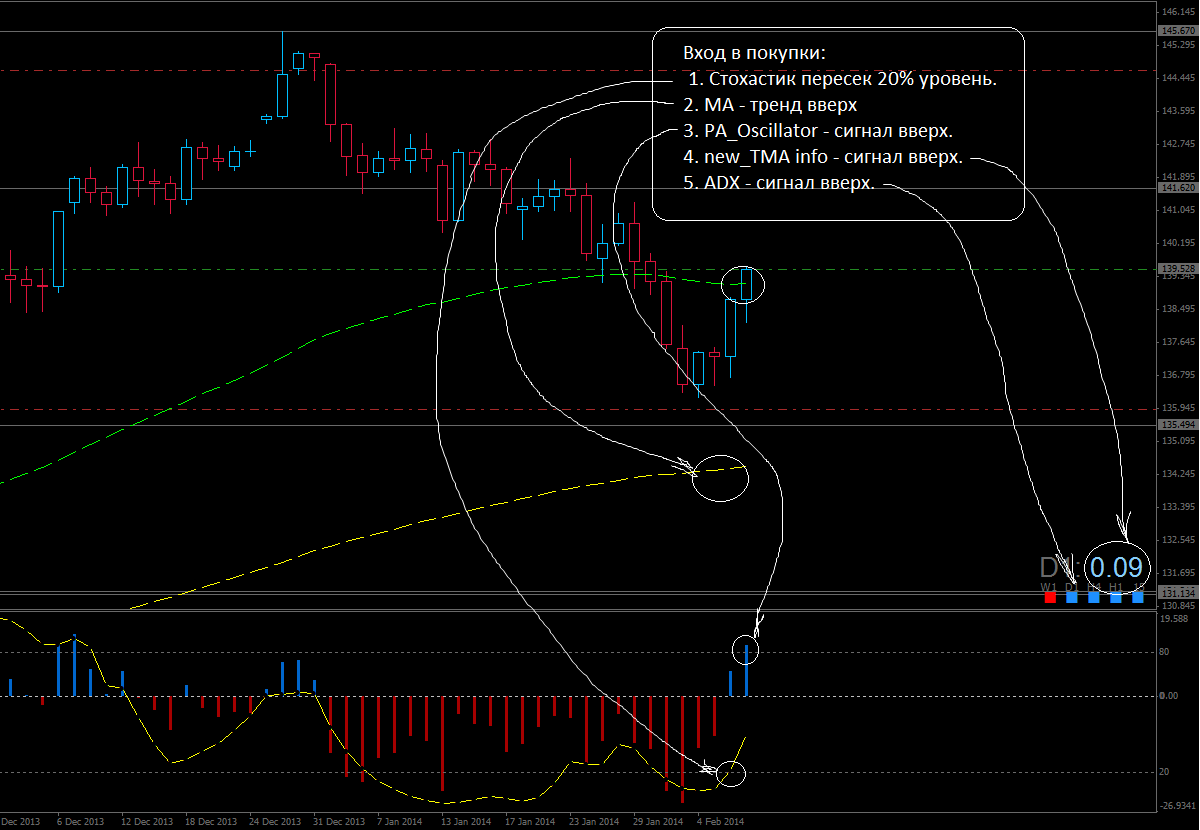Click the 12 Dec 2013 date label

(x=145, y=822)
